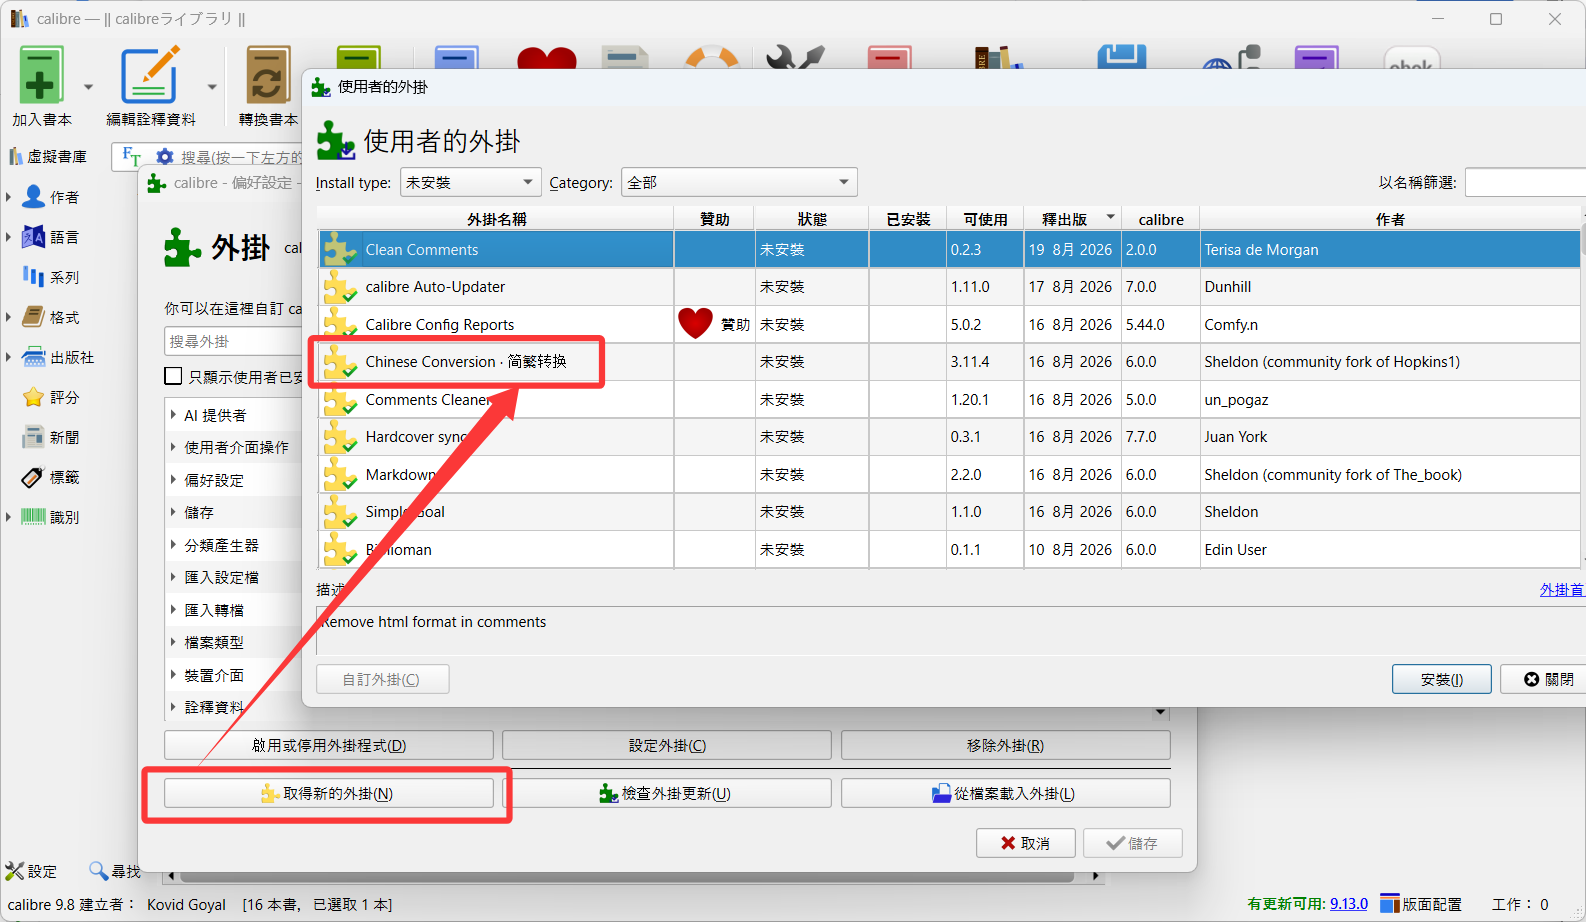Open the 外掛首頁 plugin homepage link
1586x922 pixels.
coord(1562,590)
